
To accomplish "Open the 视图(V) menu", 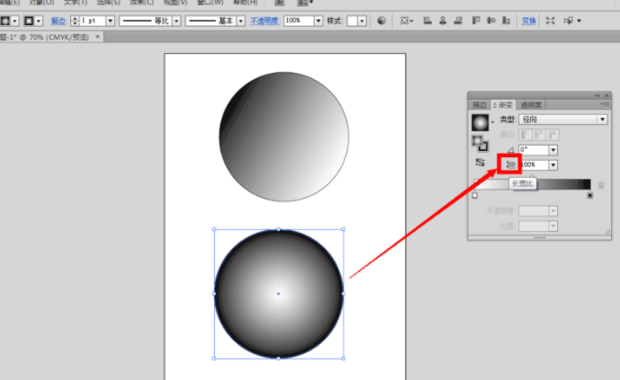I will (176, 2).
